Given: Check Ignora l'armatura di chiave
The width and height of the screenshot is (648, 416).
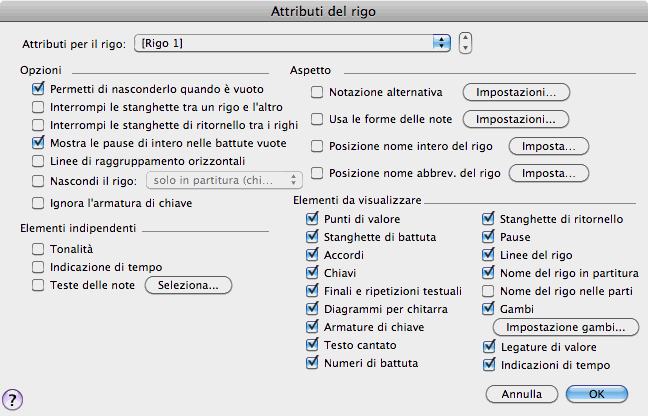Looking at the screenshot, I should pyautogui.click(x=38, y=203).
